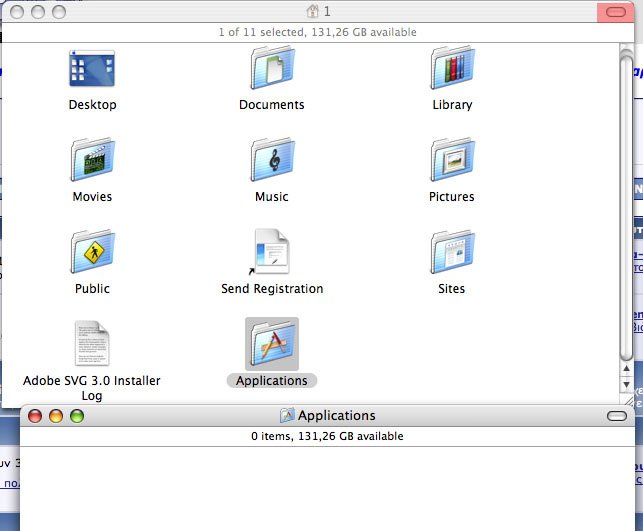Viewport: 643px width, 531px height.
Task: Click the "Desktop" label
Action: tap(92, 105)
